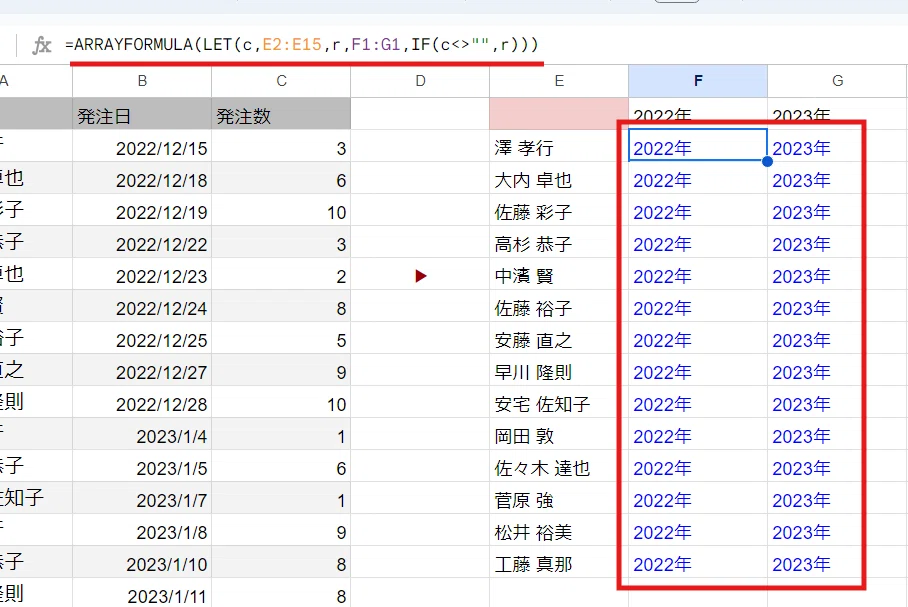Select active cell F2 showing 2022年
Image resolution: width=908 pixels, height=607 pixels.
coord(698,146)
